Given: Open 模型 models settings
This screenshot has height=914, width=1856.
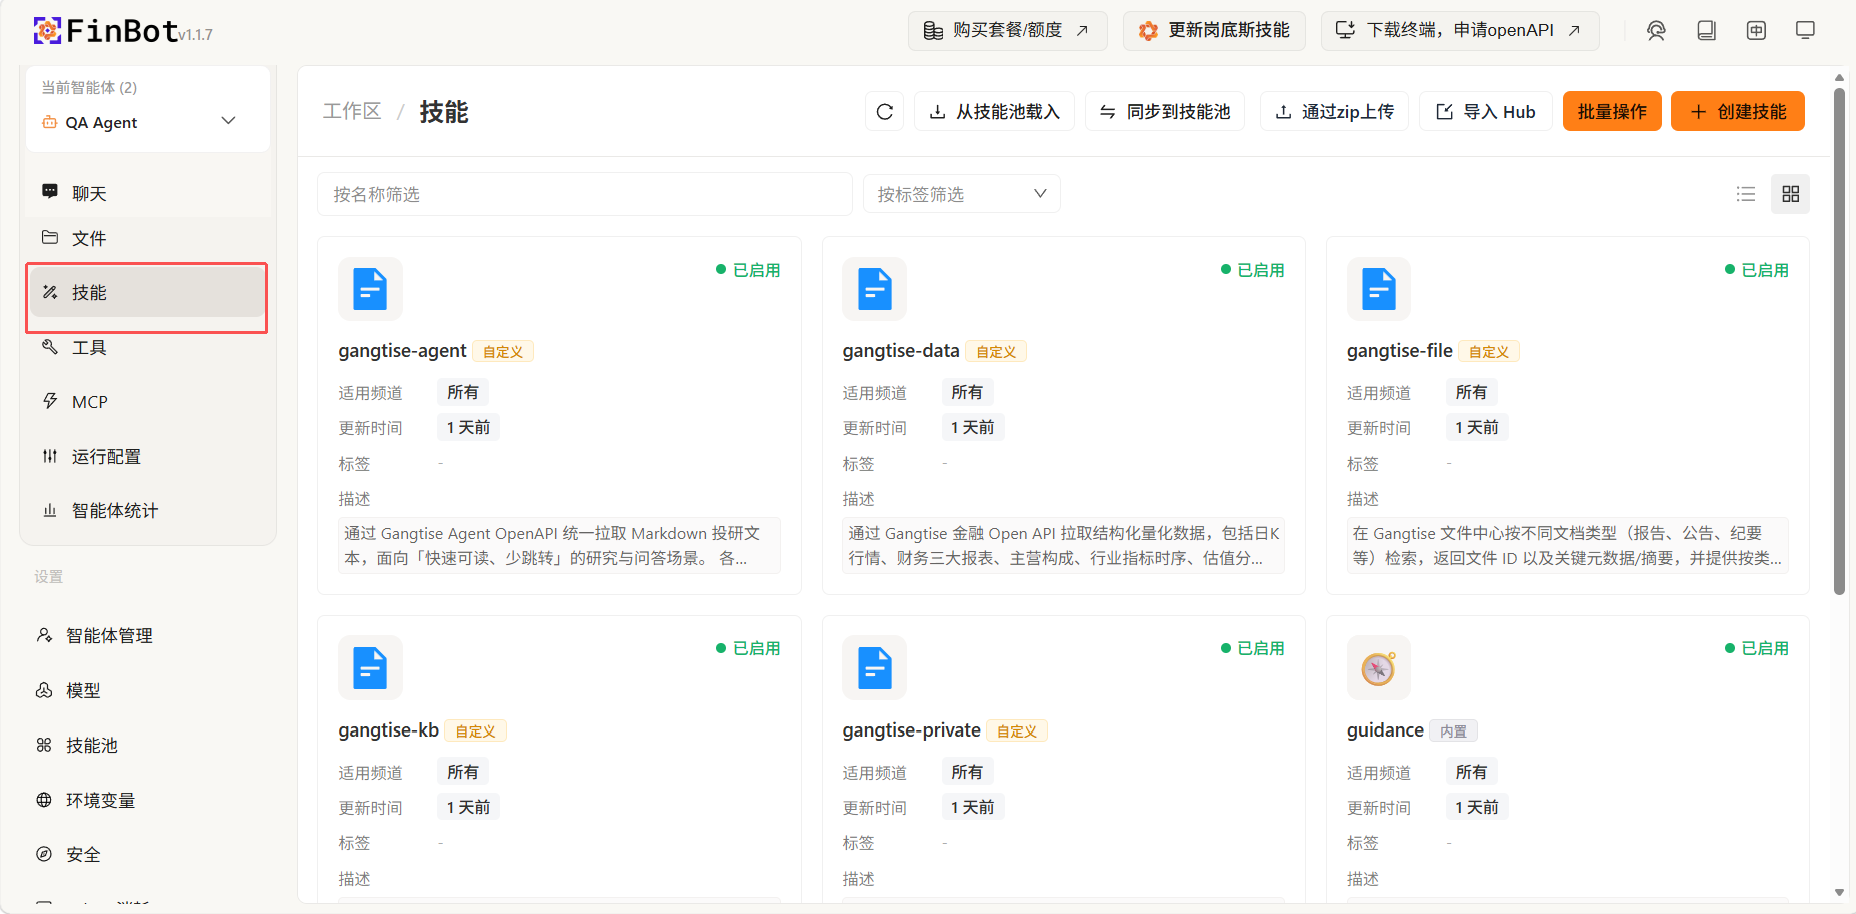Looking at the screenshot, I should (x=148, y=690).
